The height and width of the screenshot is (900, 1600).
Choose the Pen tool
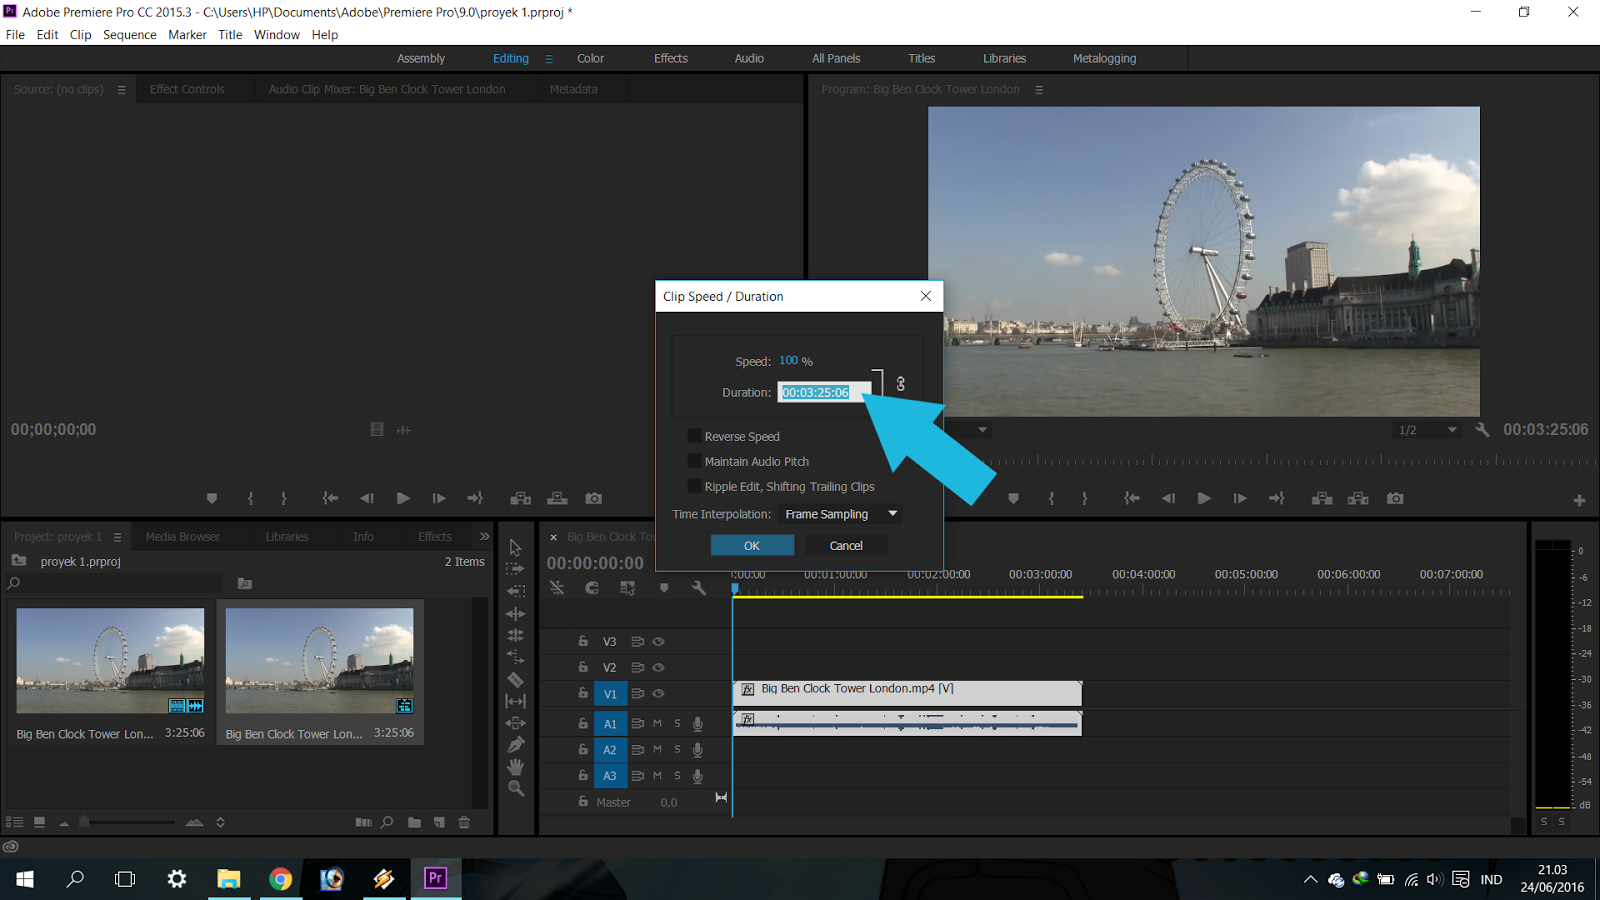(515, 745)
